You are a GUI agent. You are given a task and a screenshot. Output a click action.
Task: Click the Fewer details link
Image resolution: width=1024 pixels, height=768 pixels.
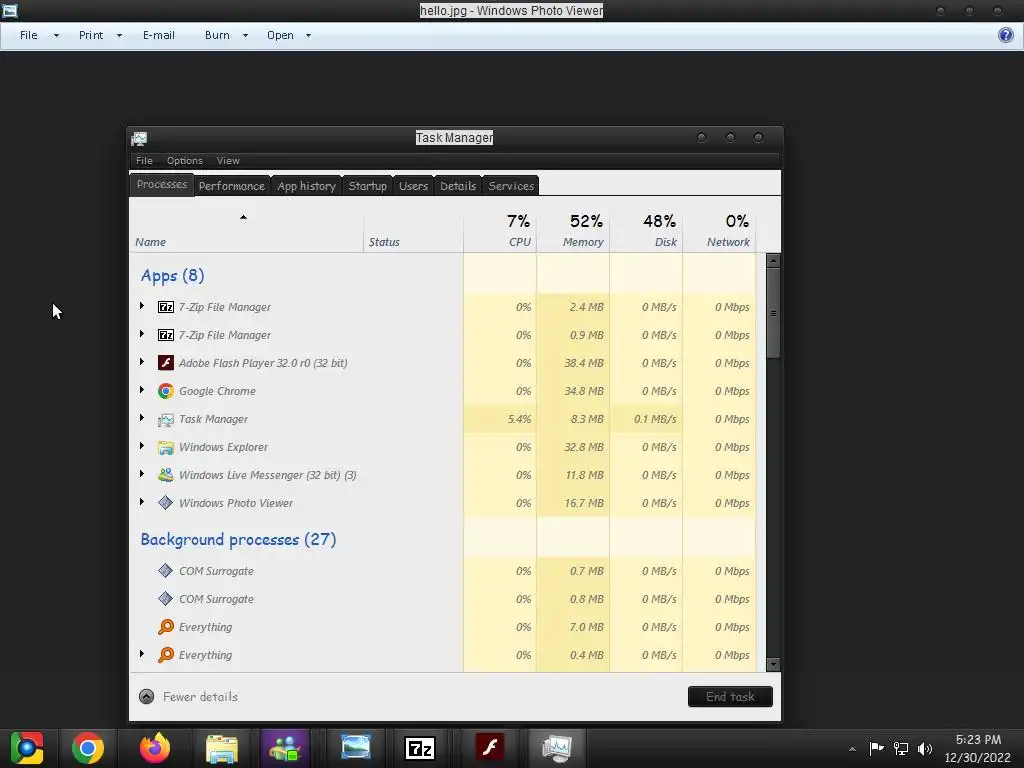click(200, 697)
